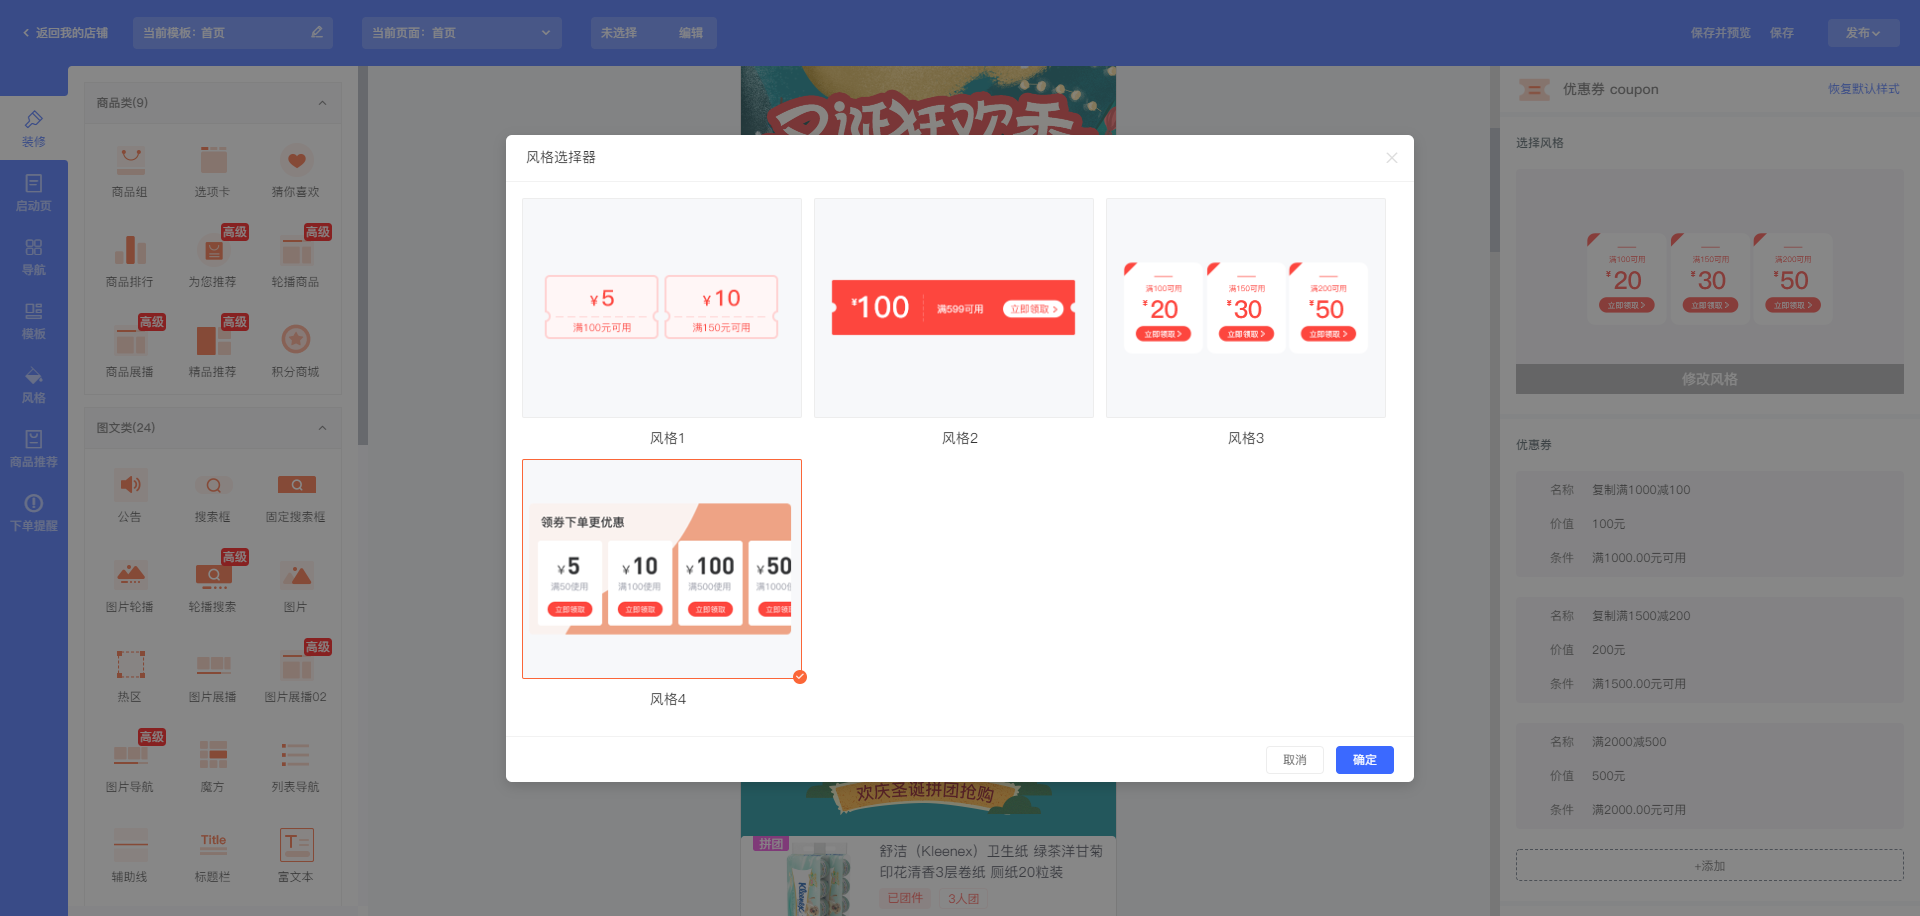Open 下单提醒 order reminder icon

coord(33,512)
